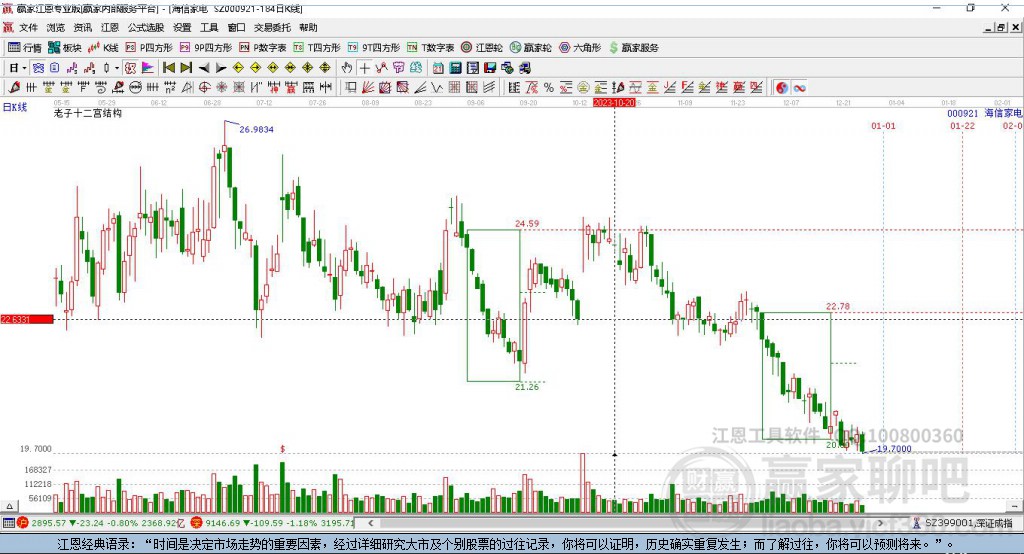The image size is (1024, 554).
Task: Click the last yellow diamond four-arrow icon
Action: click(x=325, y=68)
